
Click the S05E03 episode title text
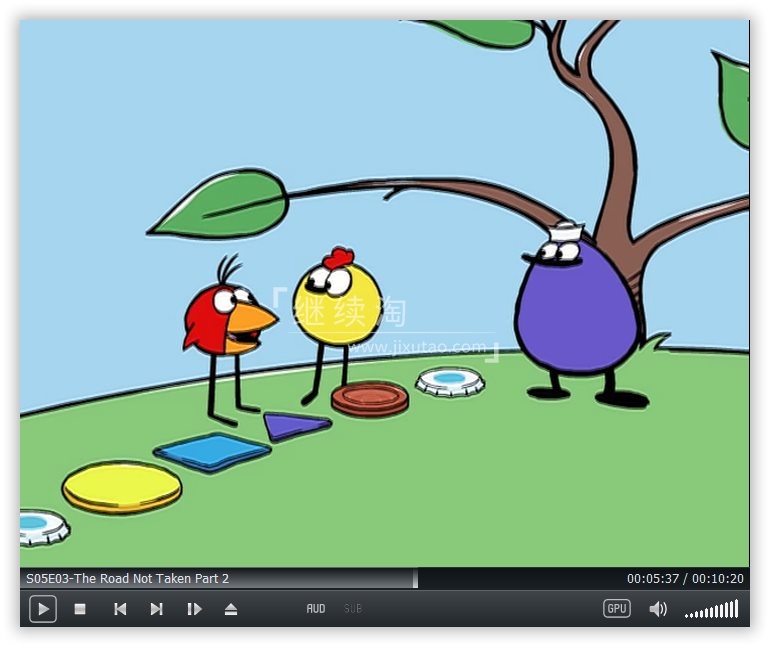(127, 578)
